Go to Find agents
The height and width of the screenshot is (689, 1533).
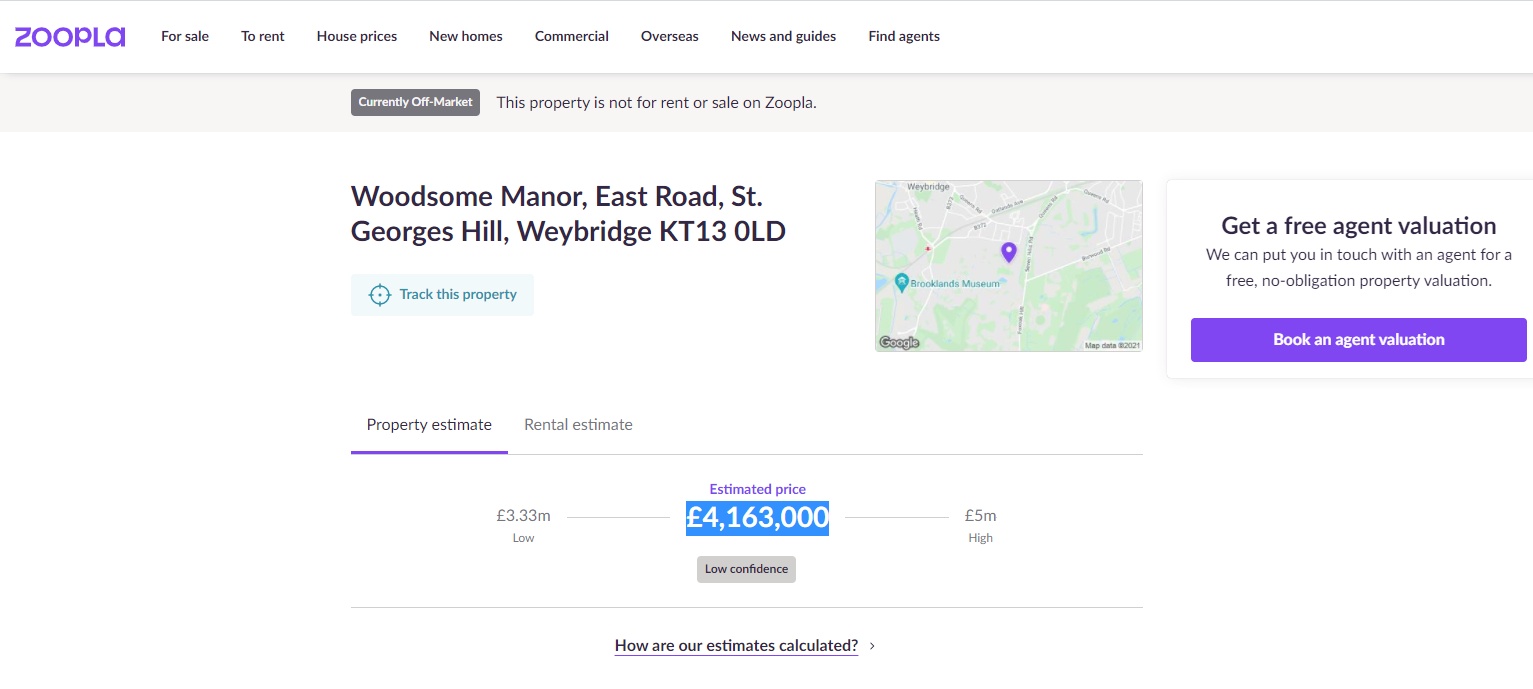904,36
